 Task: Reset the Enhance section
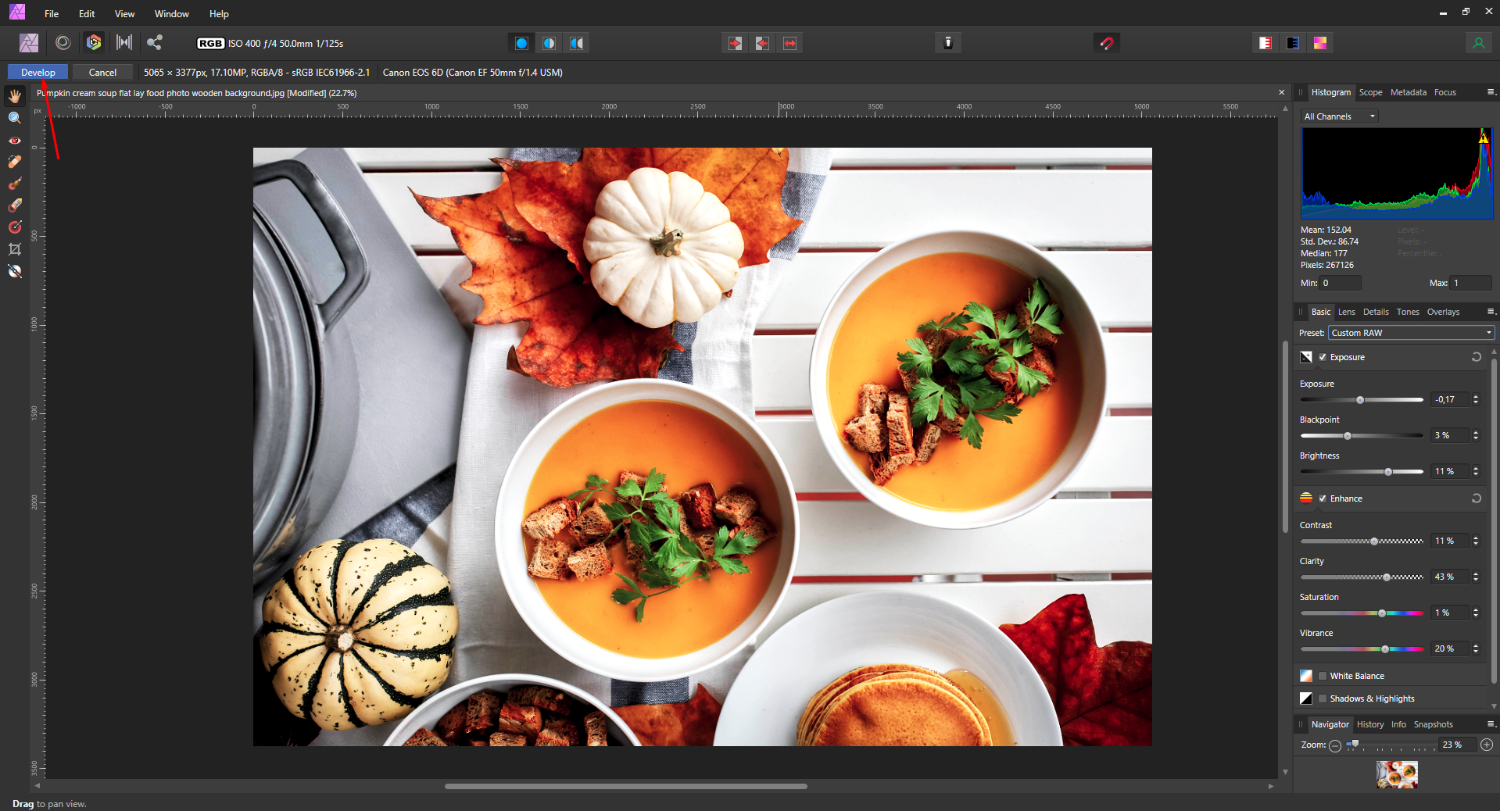1476,498
